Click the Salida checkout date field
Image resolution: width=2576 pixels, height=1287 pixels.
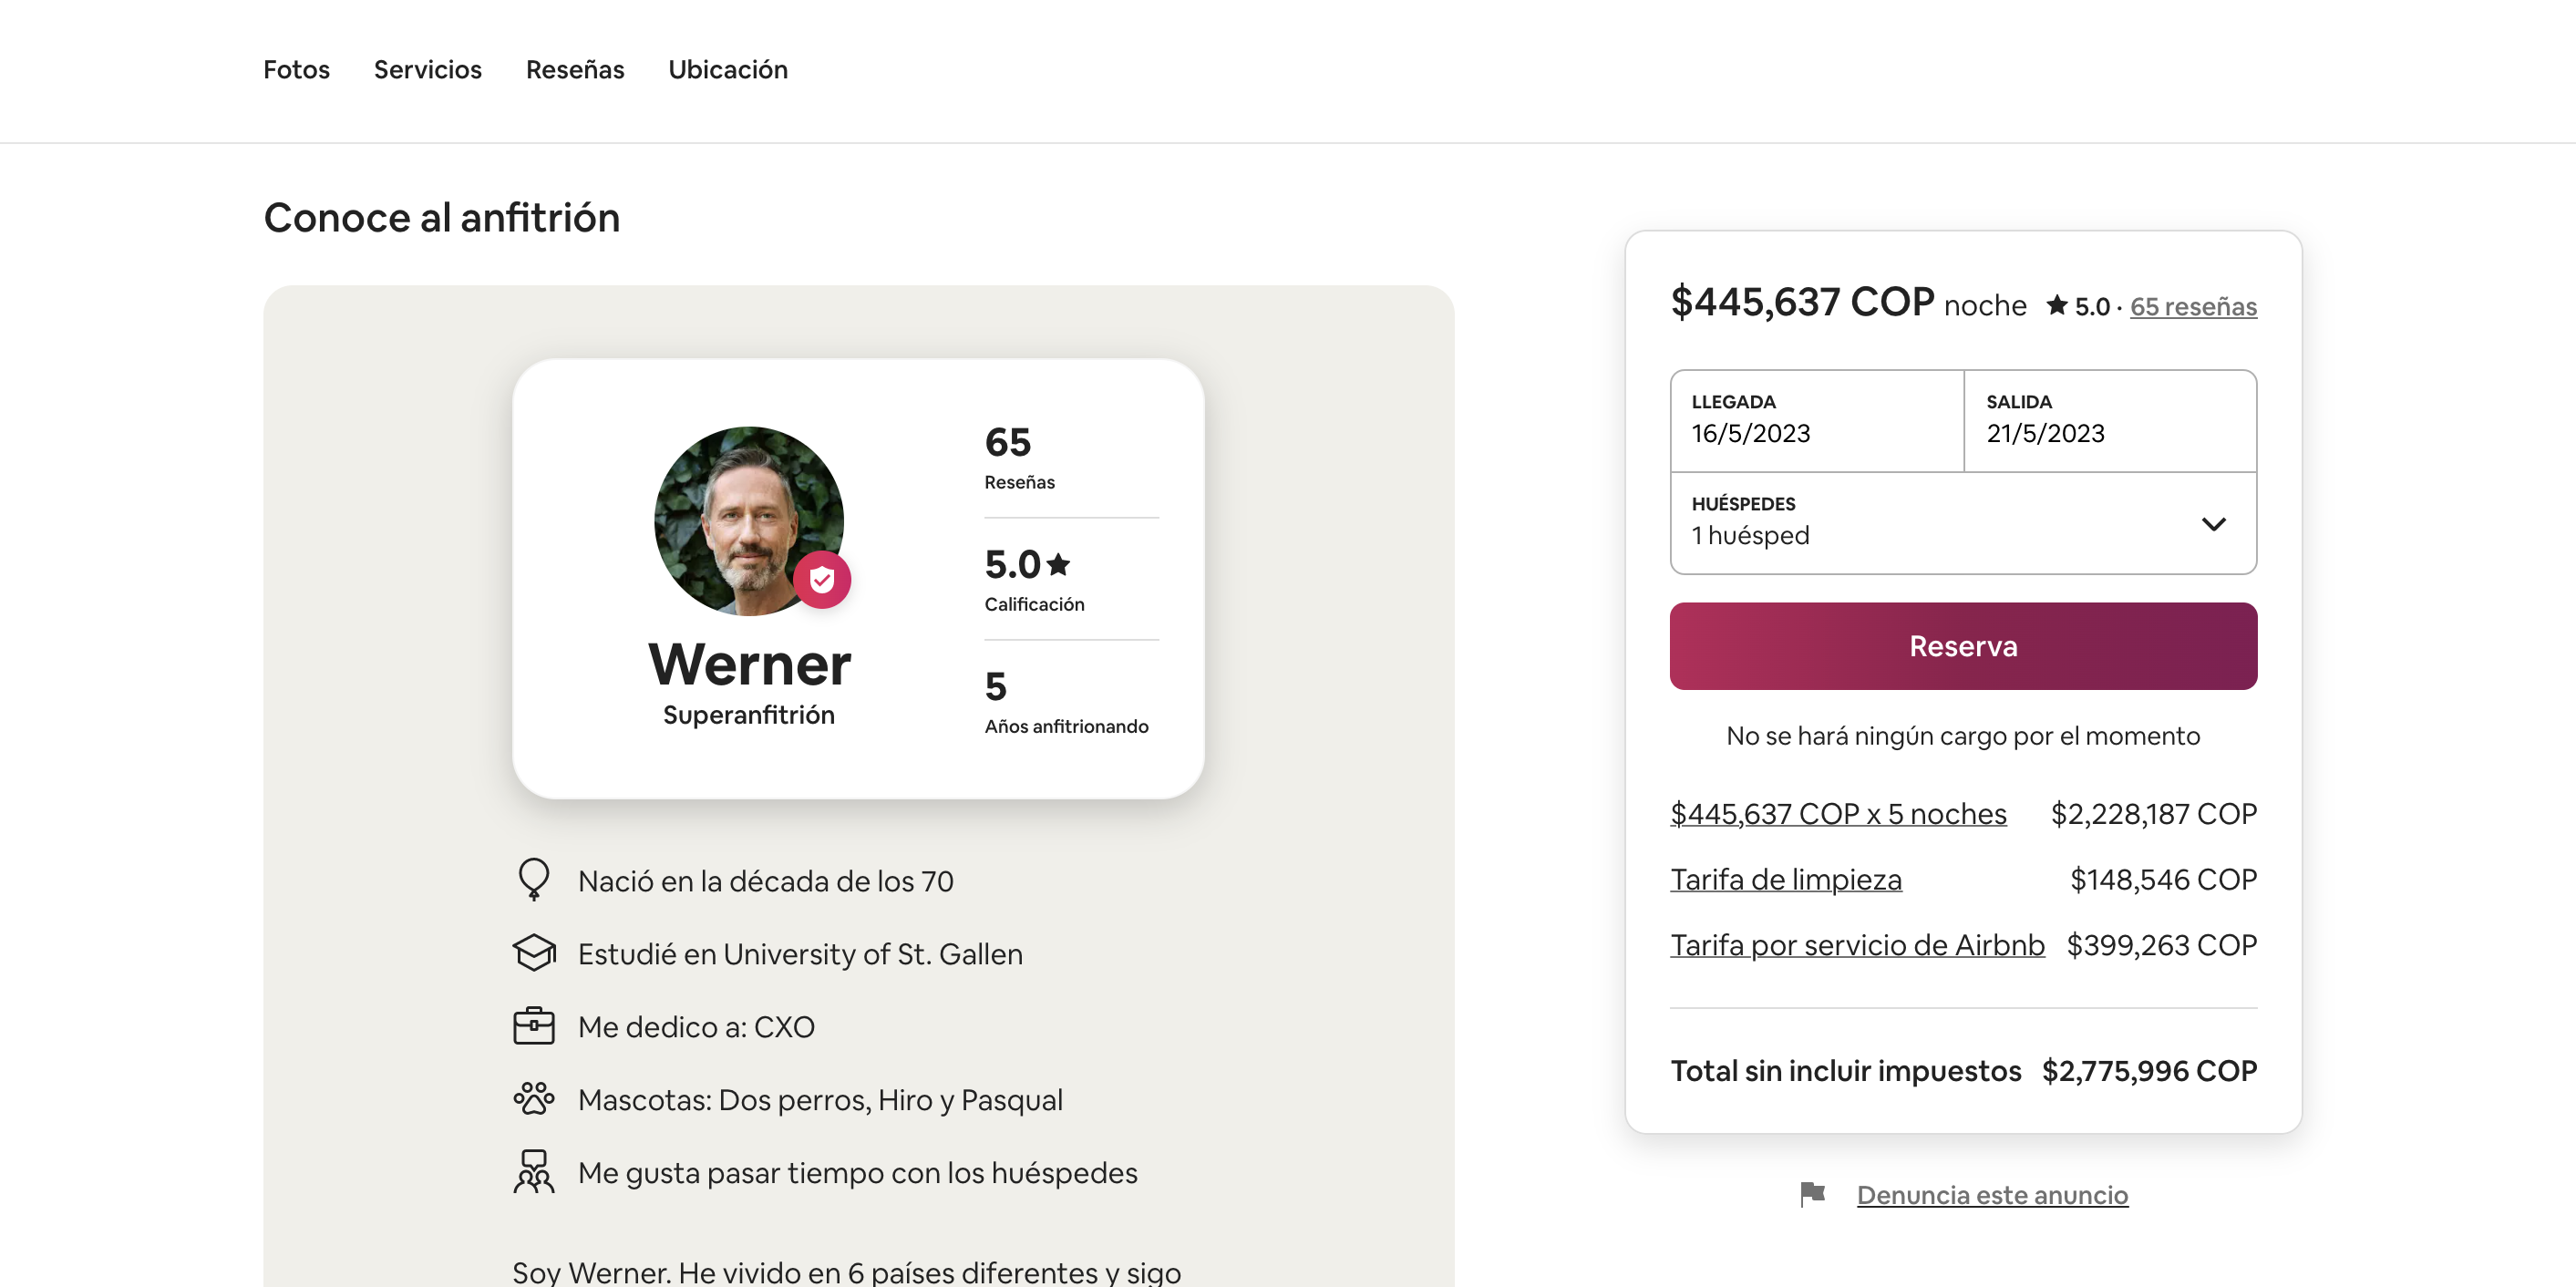(x=2110, y=420)
